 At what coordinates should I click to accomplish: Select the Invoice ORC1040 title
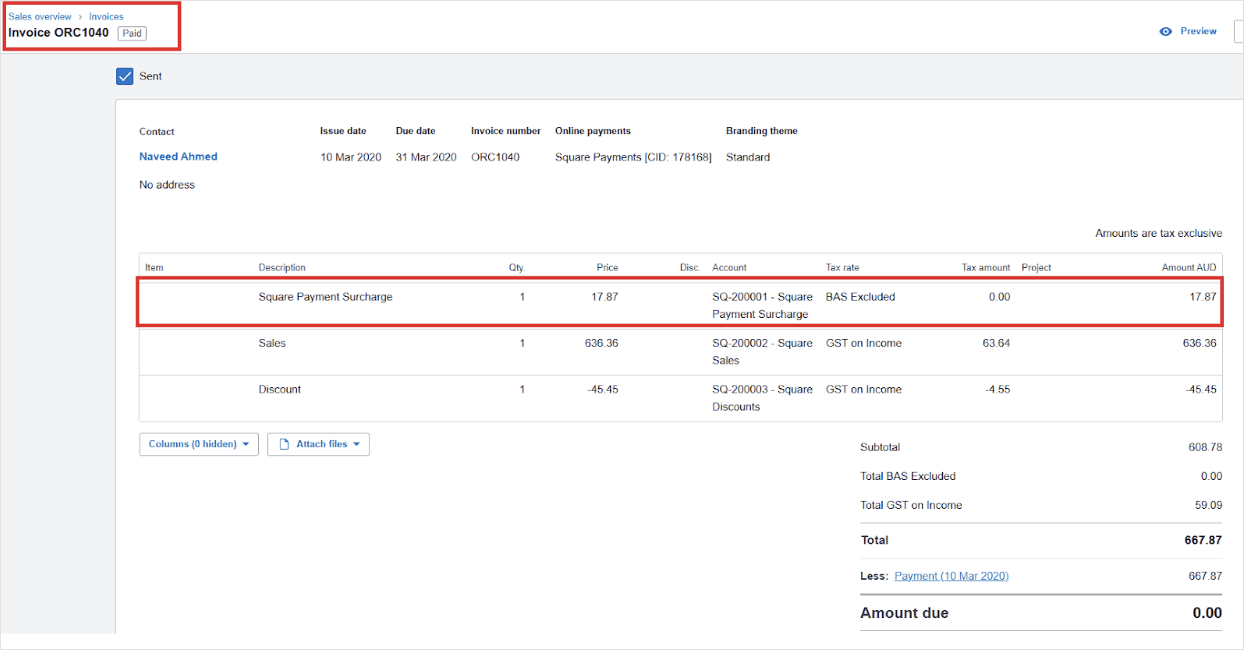pos(59,33)
